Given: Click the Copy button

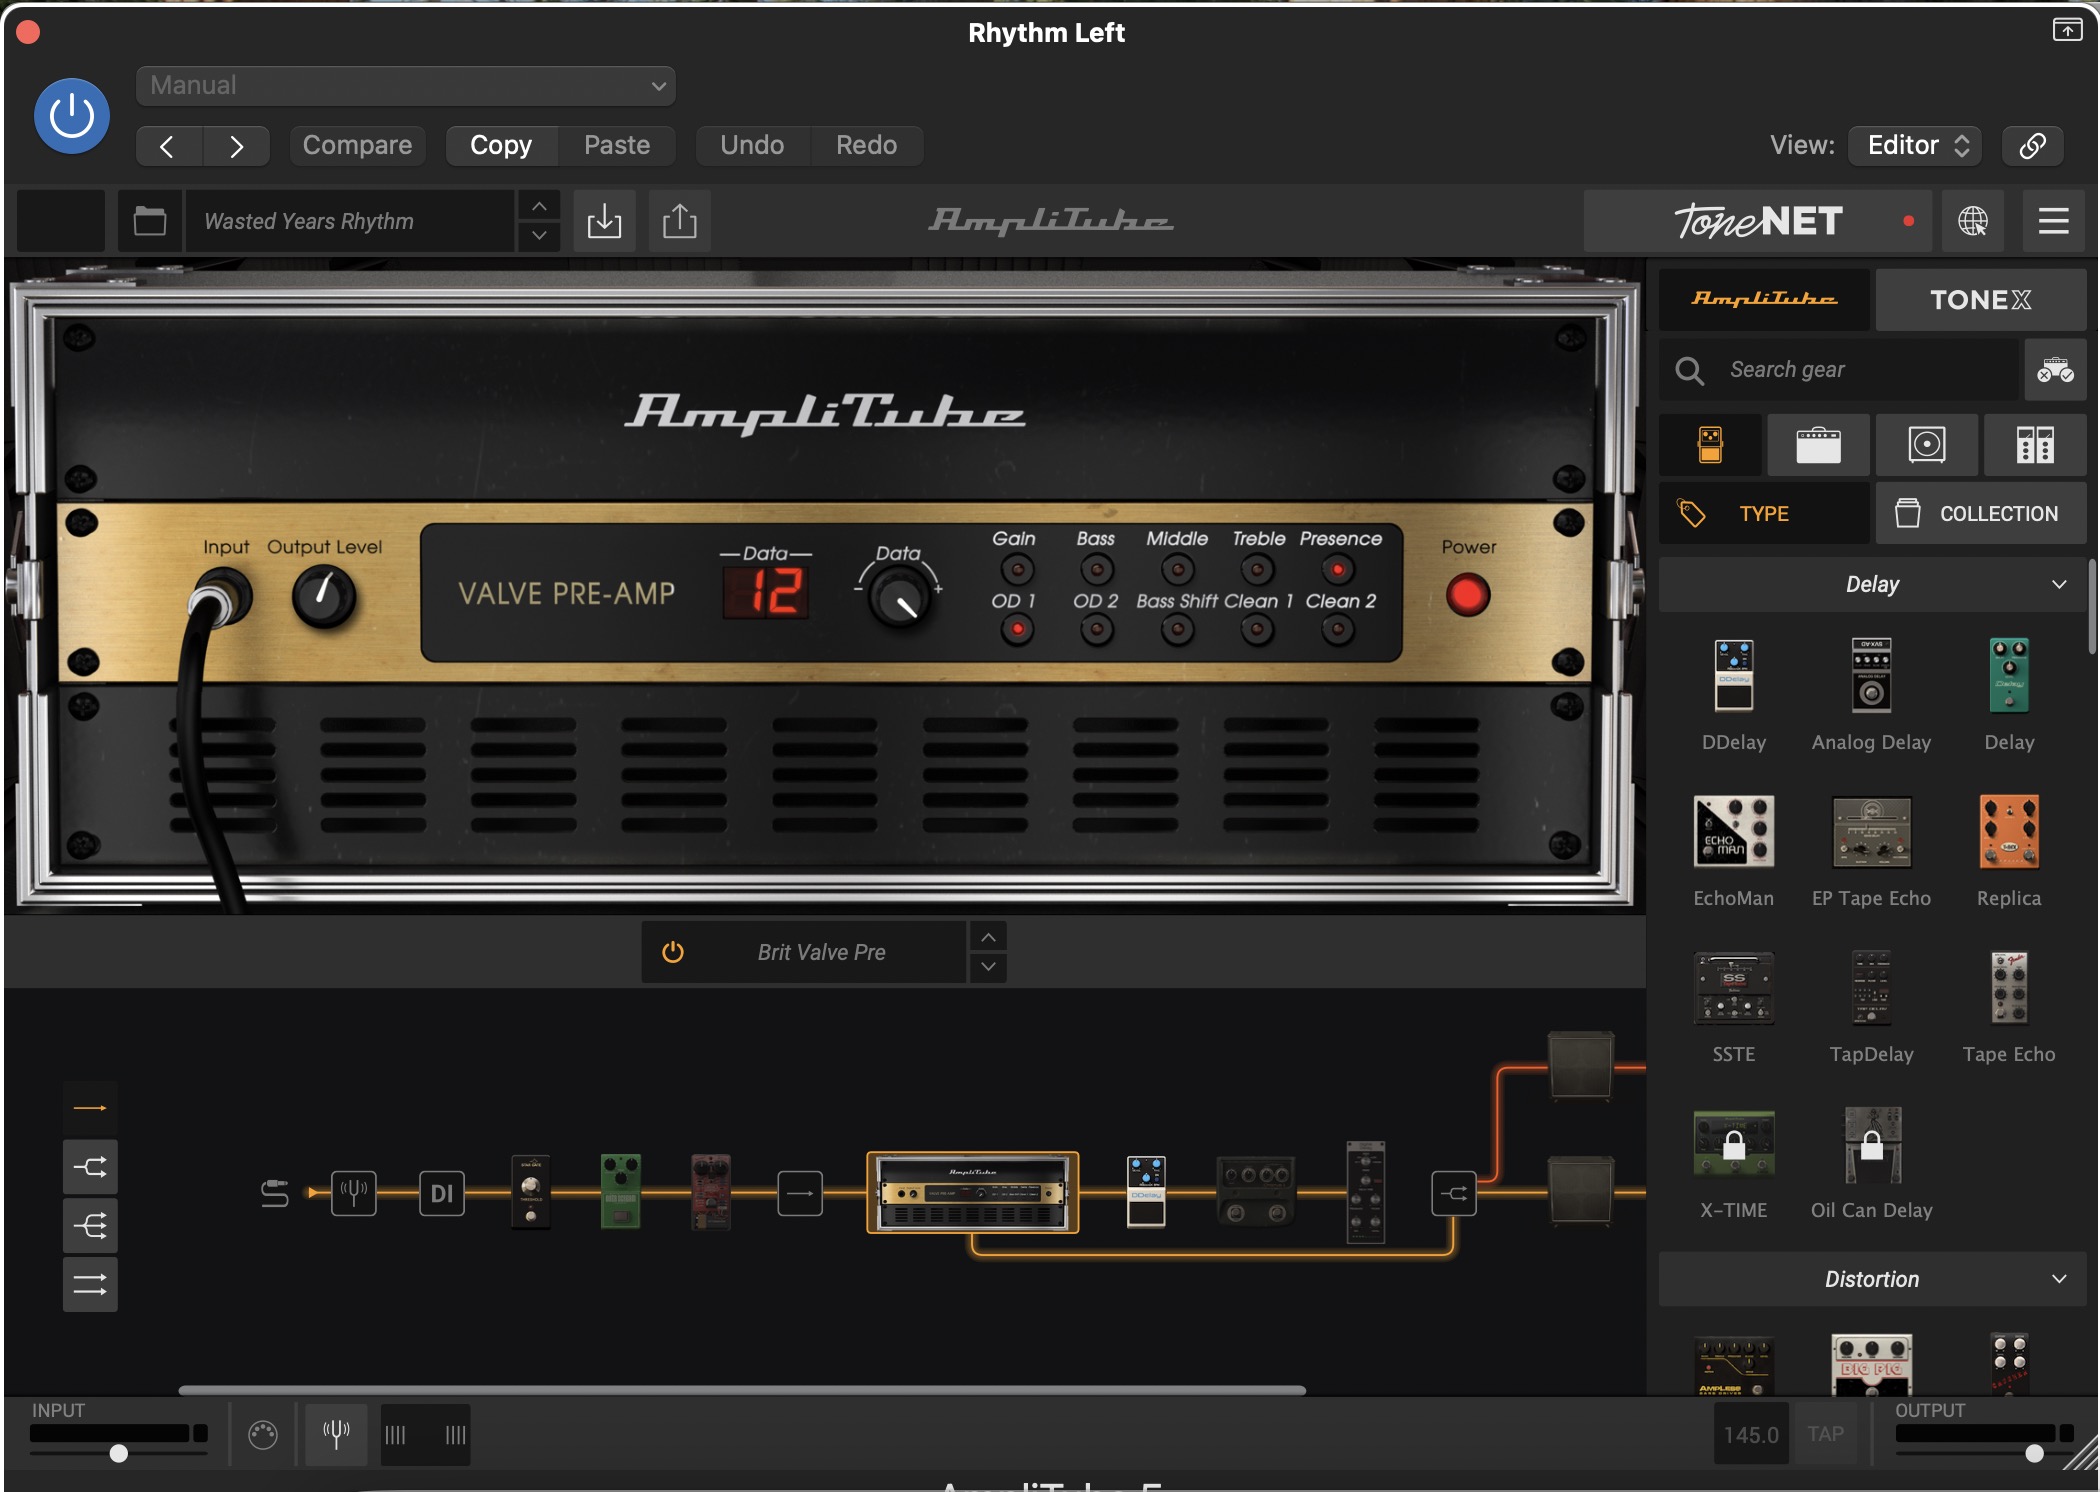Looking at the screenshot, I should (501, 146).
